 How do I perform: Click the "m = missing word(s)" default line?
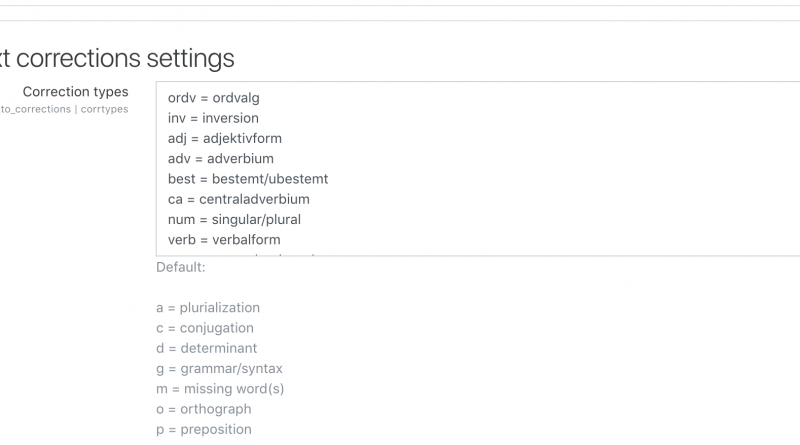click(x=220, y=389)
